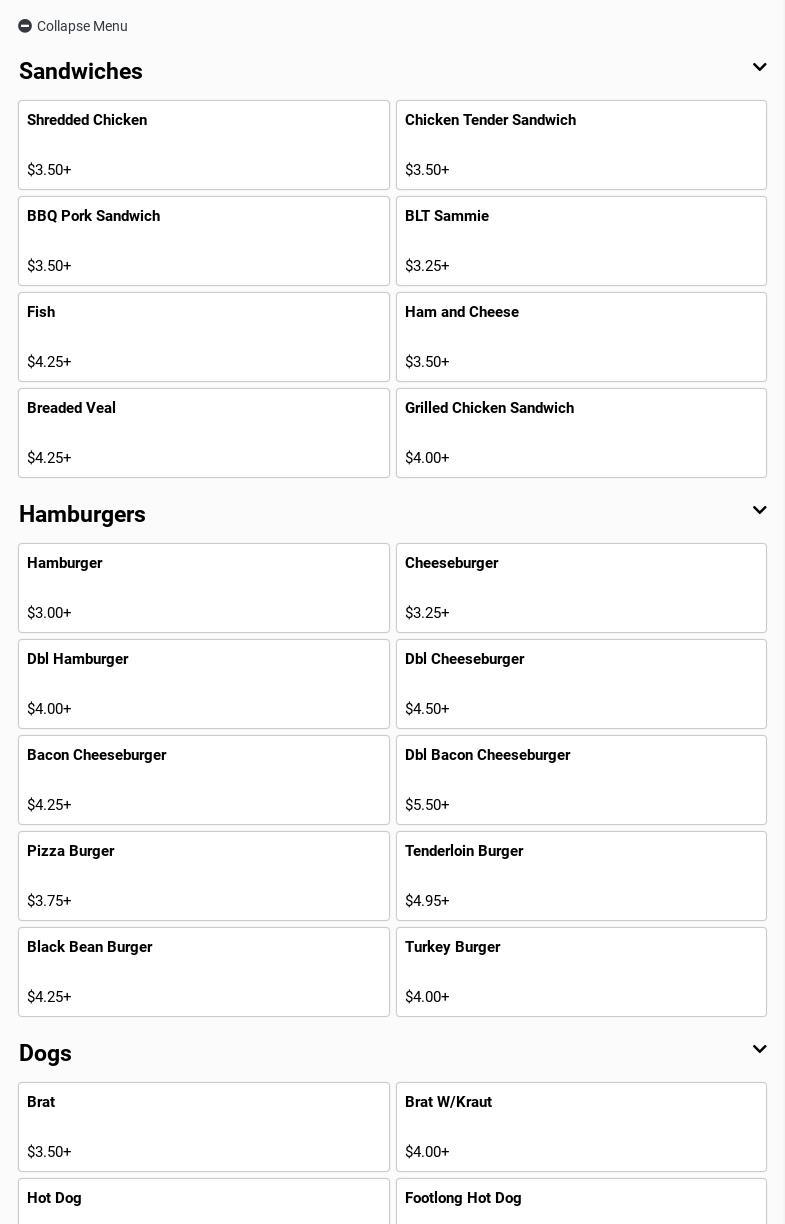Select the Tenderloin Burger item
785x1224 pixels.
[x=581, y=876]
